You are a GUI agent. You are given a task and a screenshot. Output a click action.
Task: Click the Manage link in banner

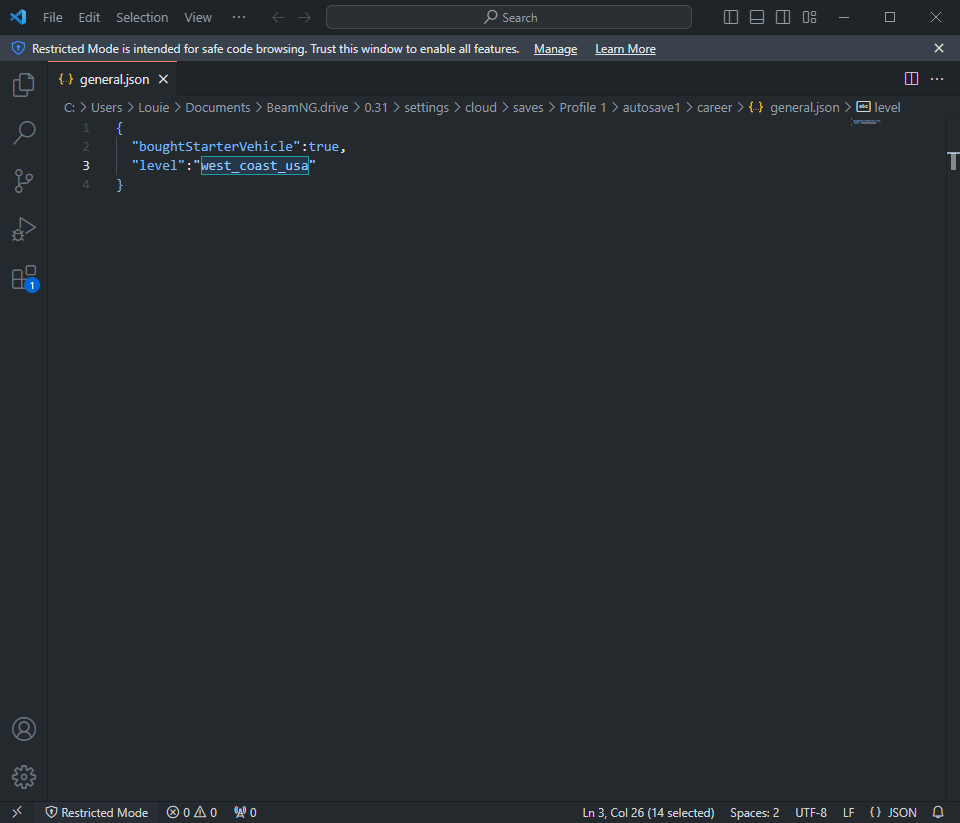555,48
